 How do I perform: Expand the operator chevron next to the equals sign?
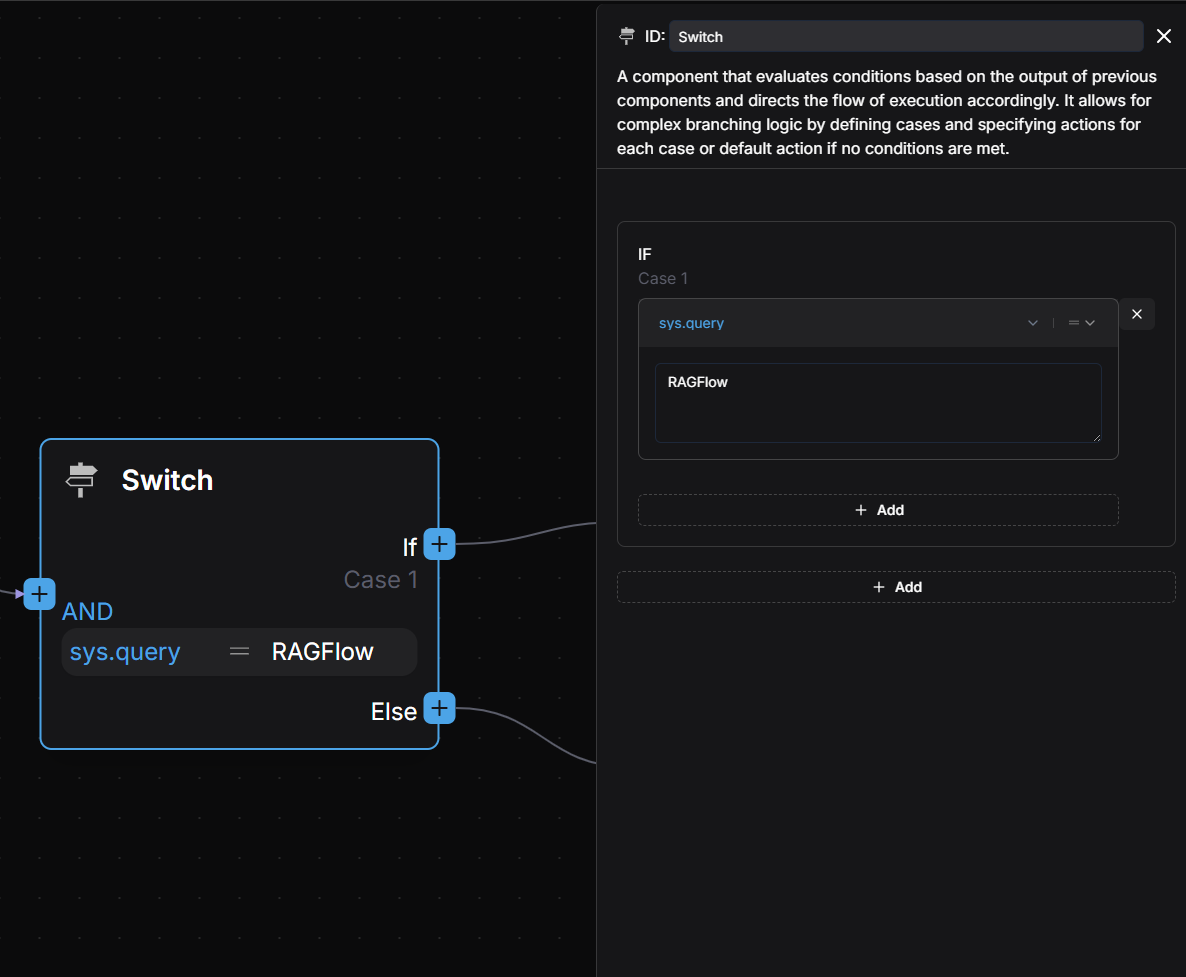point(1090,322)
